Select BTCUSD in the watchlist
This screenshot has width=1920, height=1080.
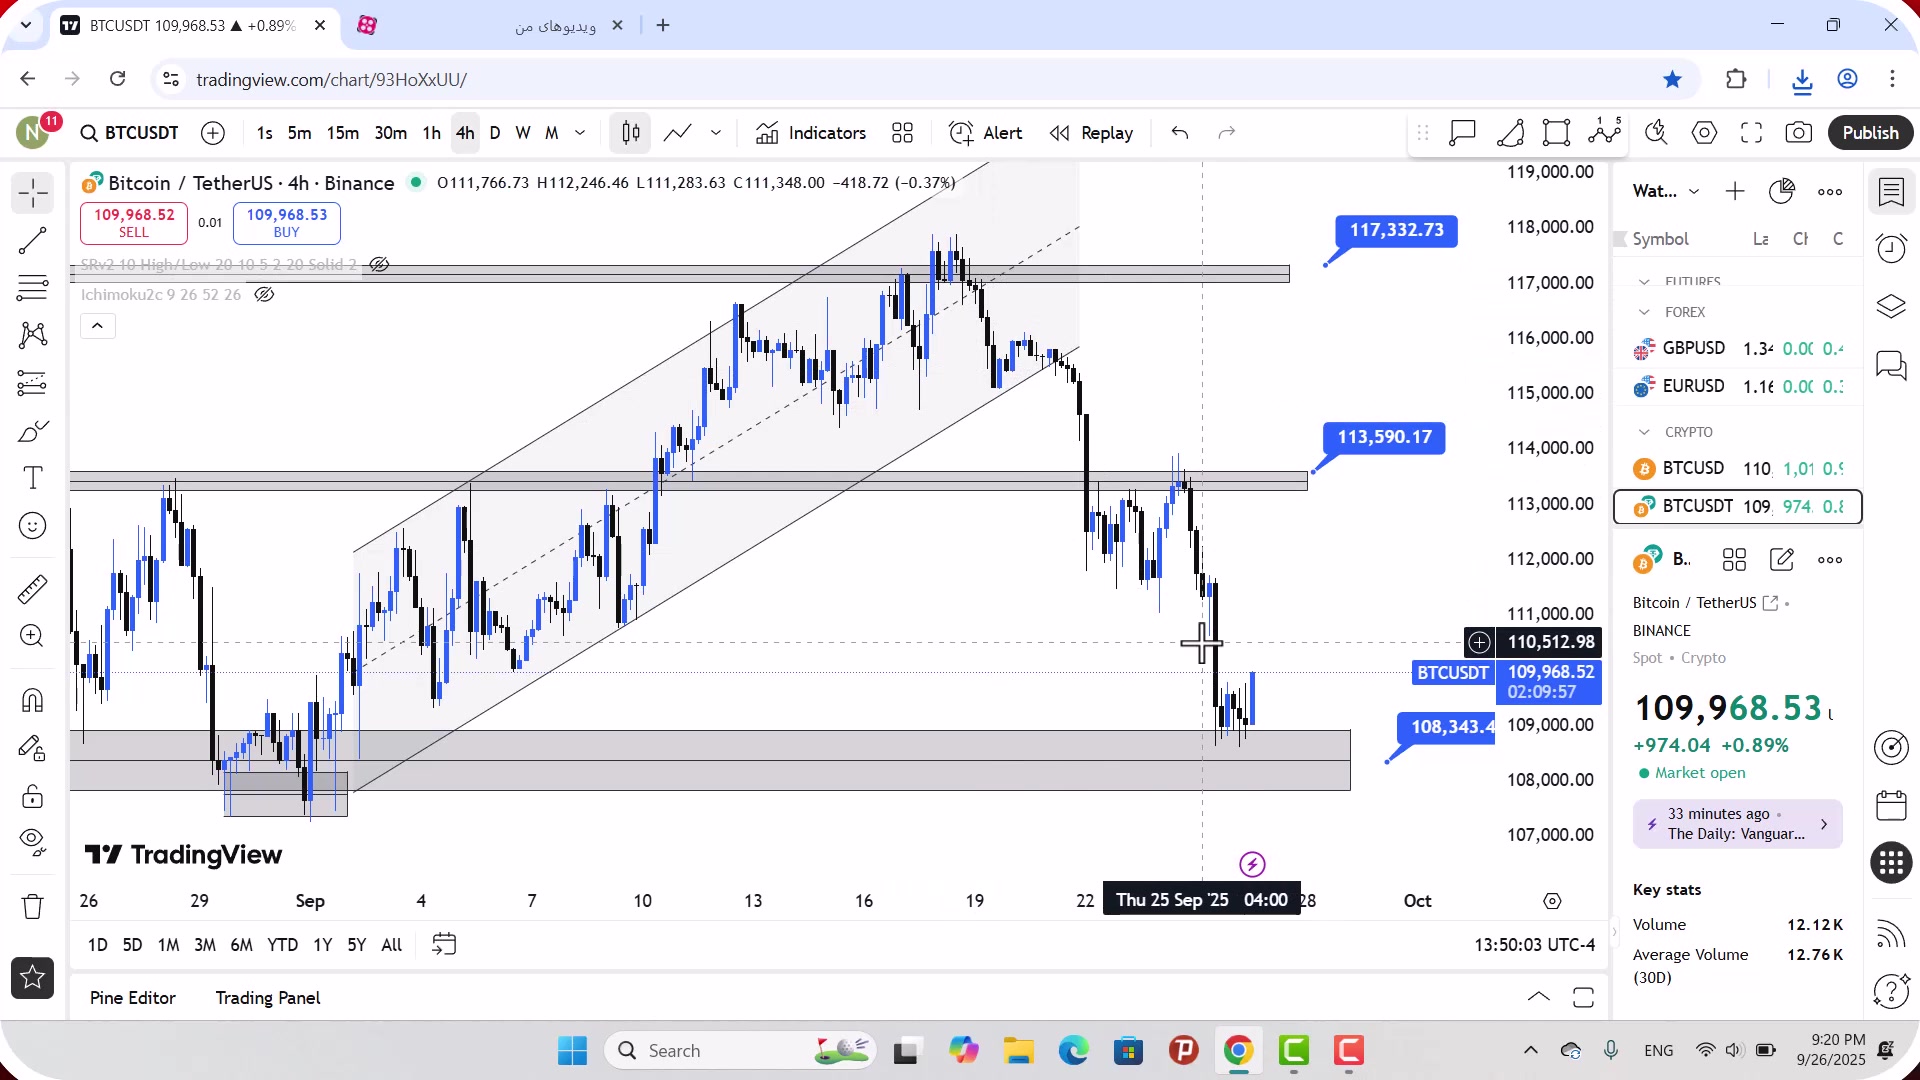[x=1738, y=468]
